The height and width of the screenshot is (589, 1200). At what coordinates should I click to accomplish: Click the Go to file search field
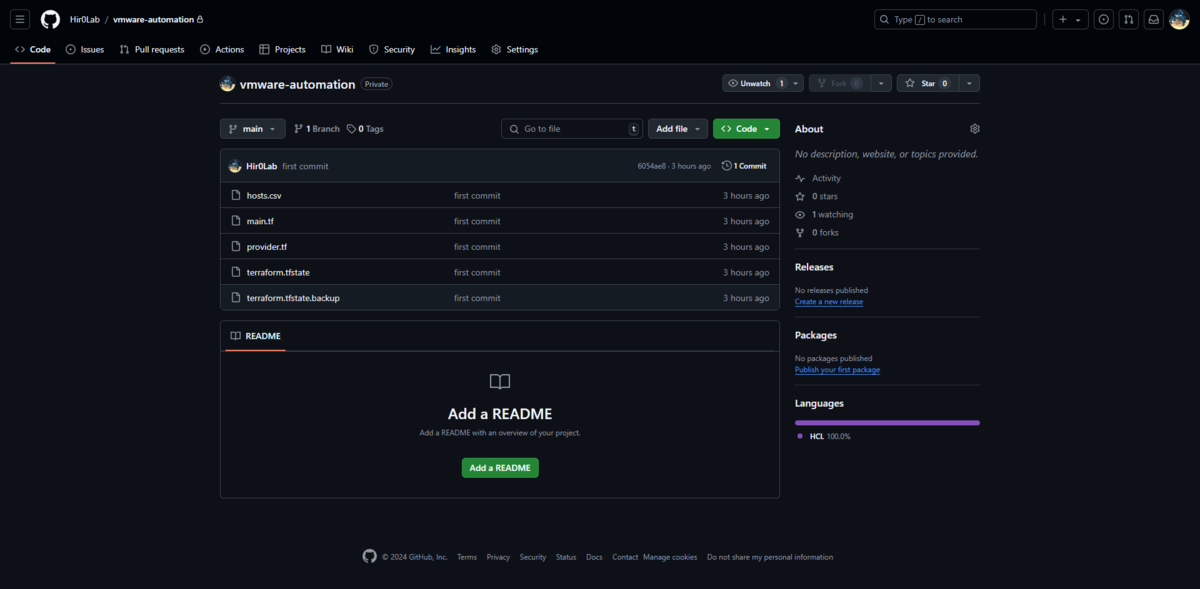(x=572, y=129)
